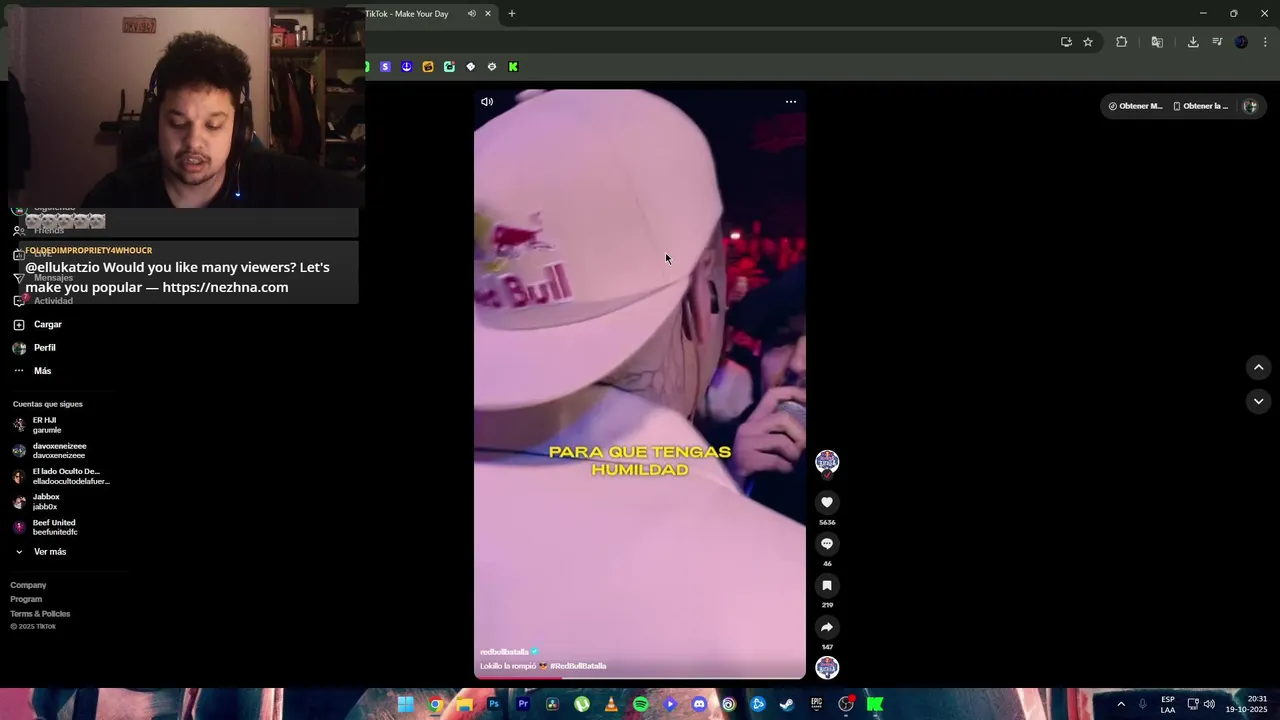The image size is (1280, 720).
Task: Open VLC media player from taskbar
Action: (611, 704)
